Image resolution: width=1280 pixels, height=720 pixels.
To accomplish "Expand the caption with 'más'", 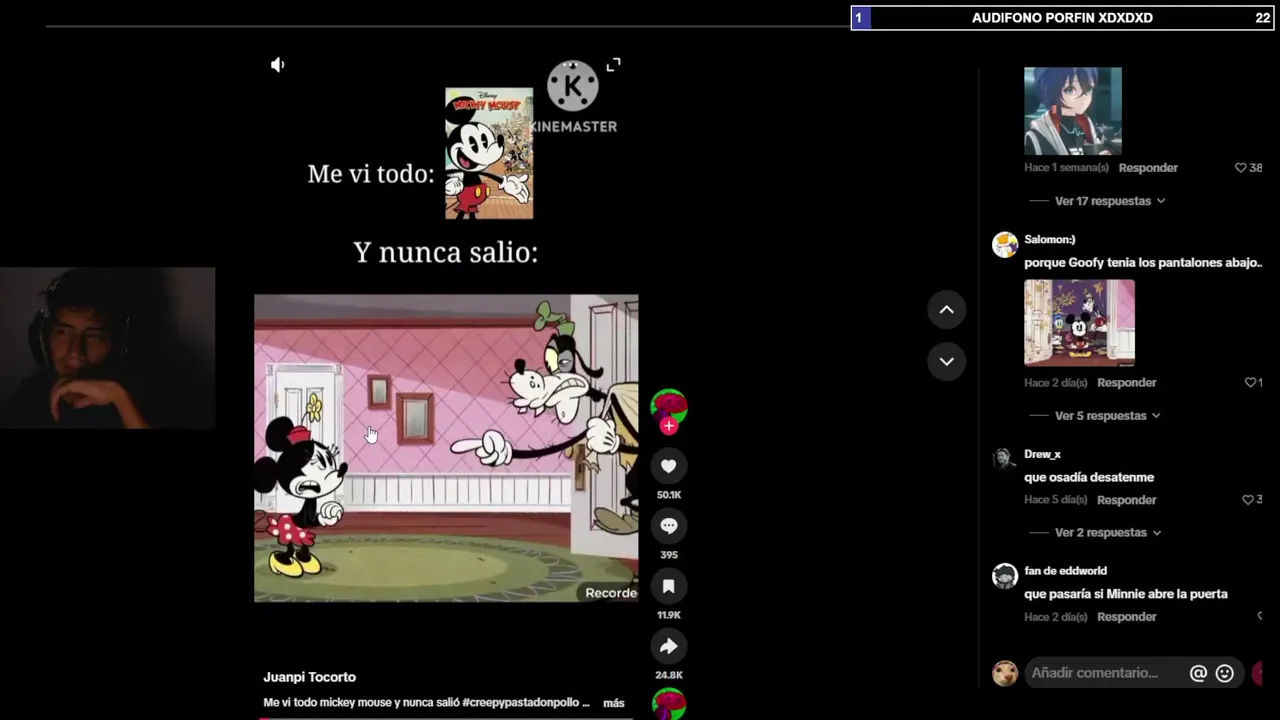I will click(x=614, y=703).
